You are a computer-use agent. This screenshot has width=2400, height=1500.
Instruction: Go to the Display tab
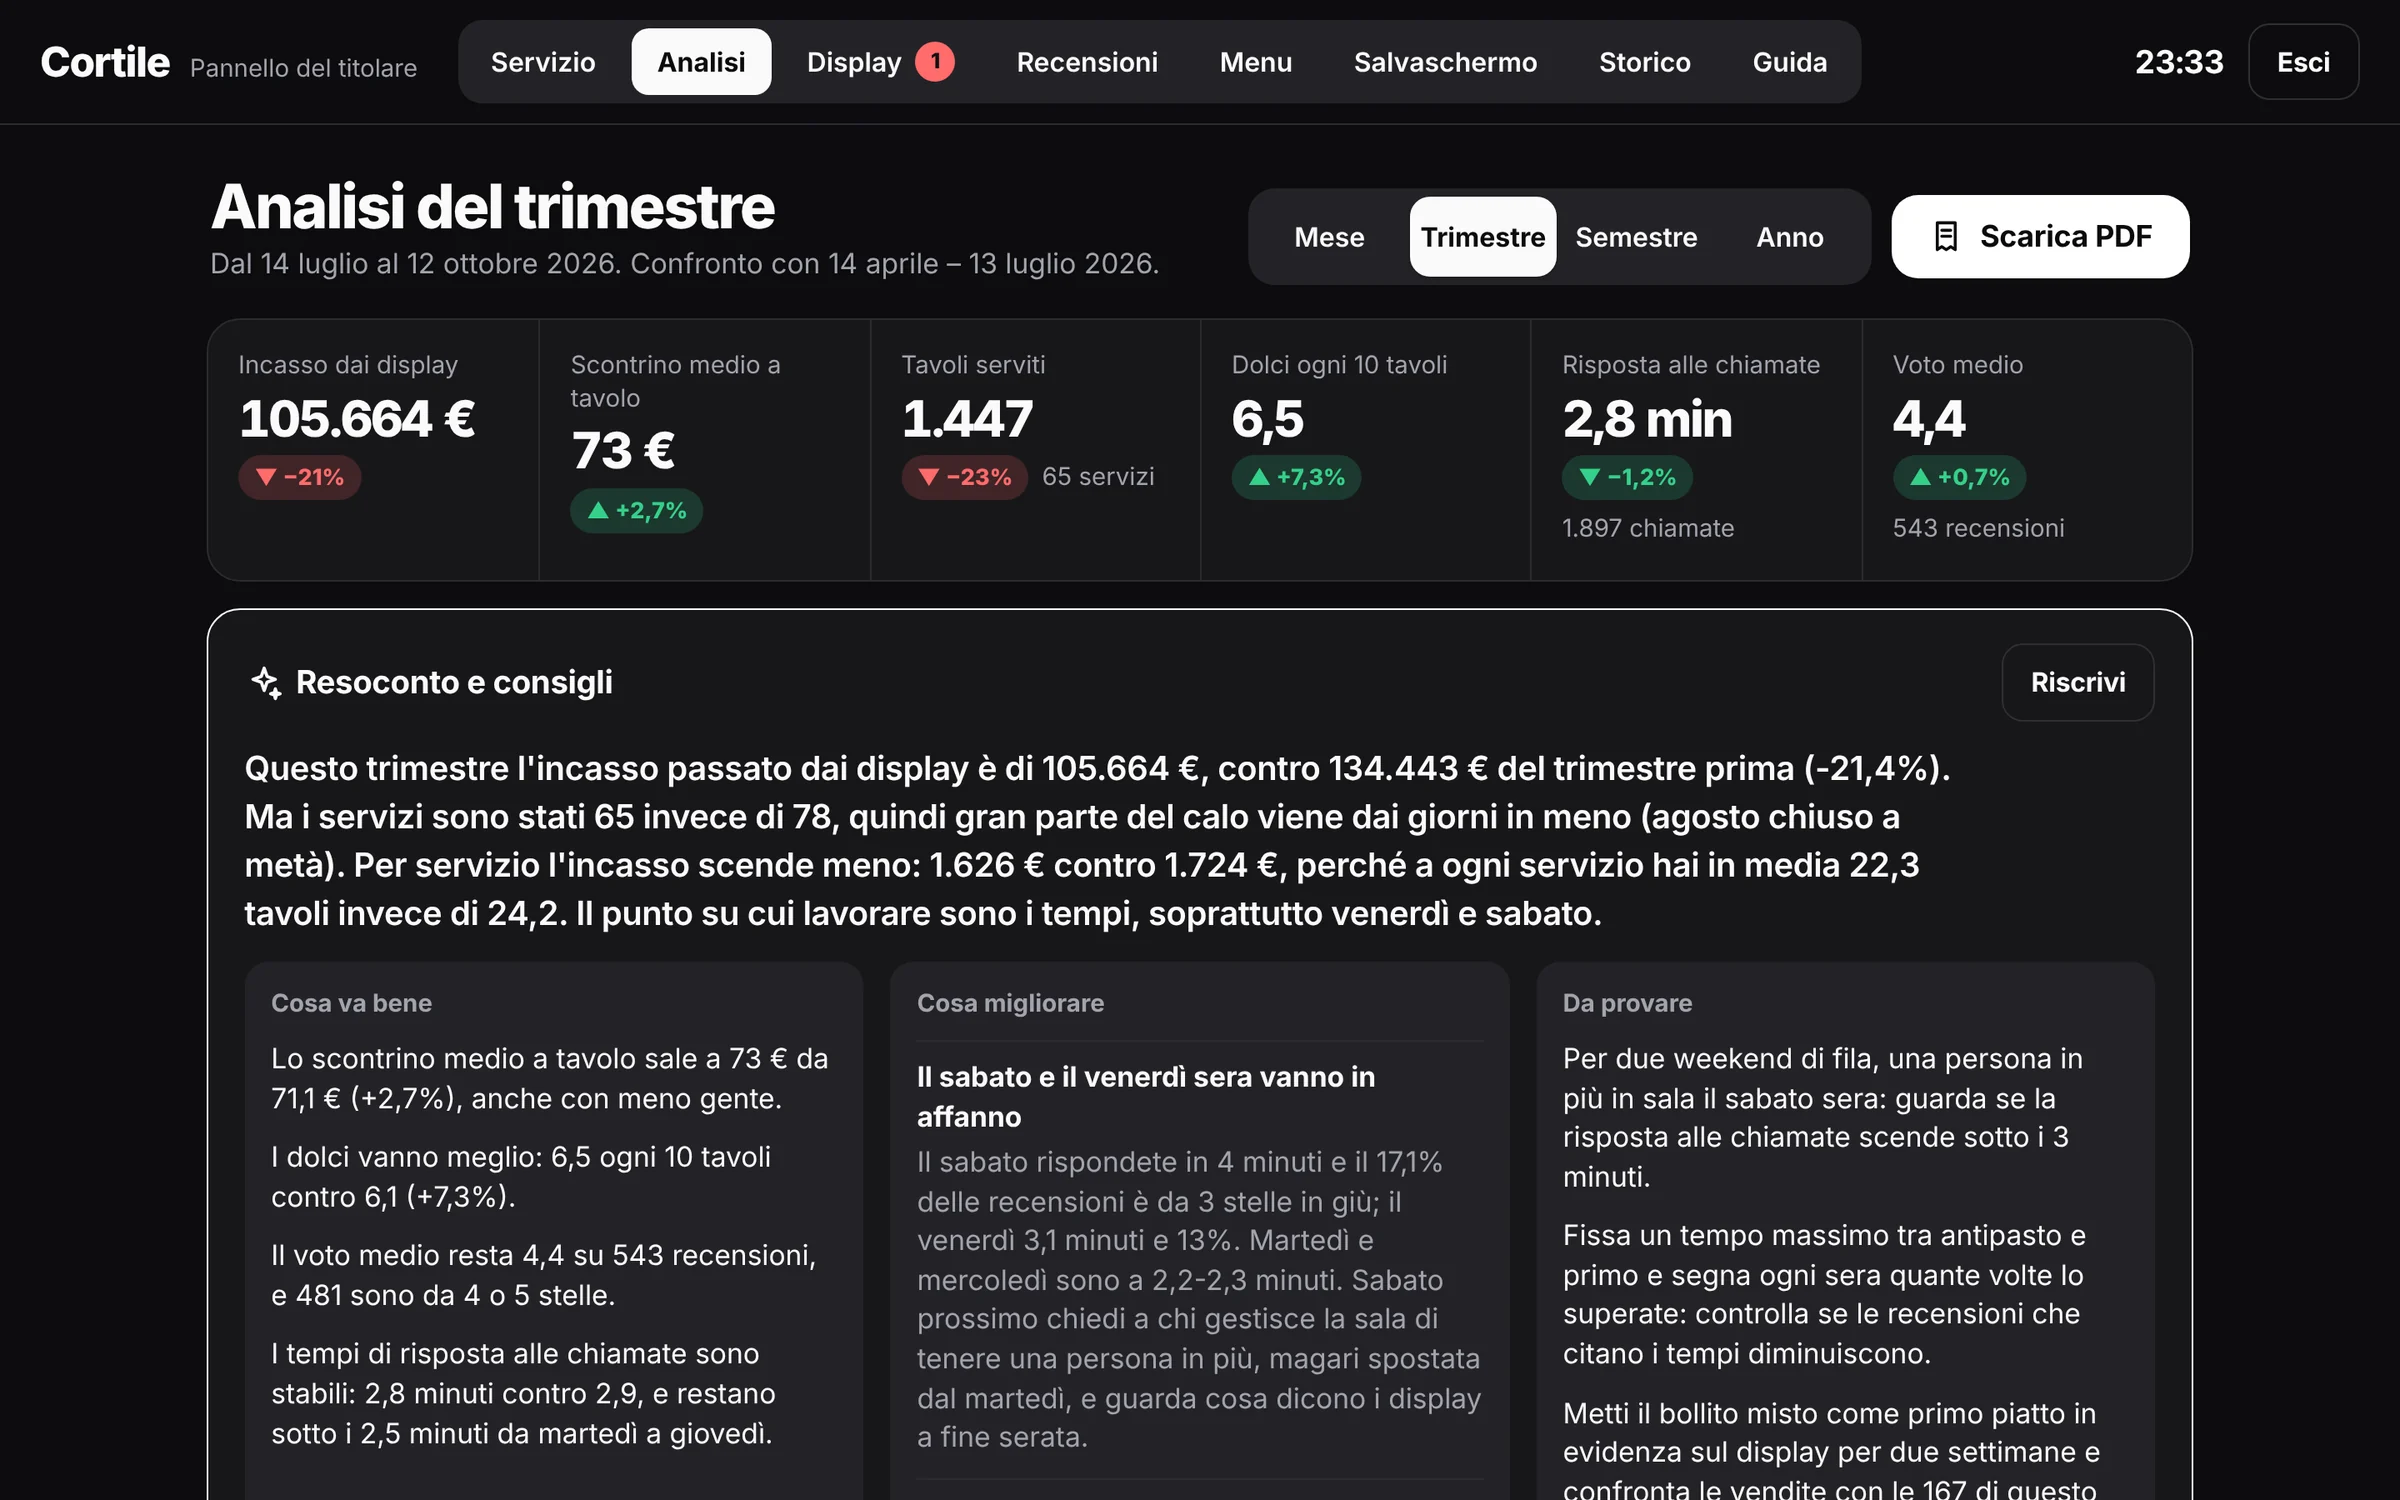click(x=881, y=62)
